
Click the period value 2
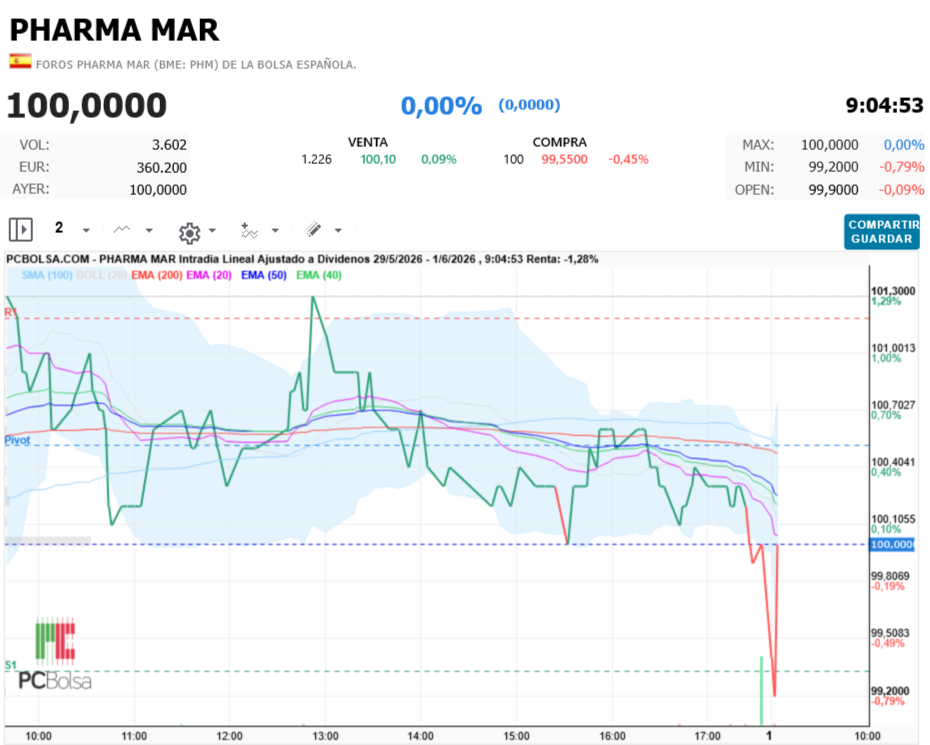point(59,228)
